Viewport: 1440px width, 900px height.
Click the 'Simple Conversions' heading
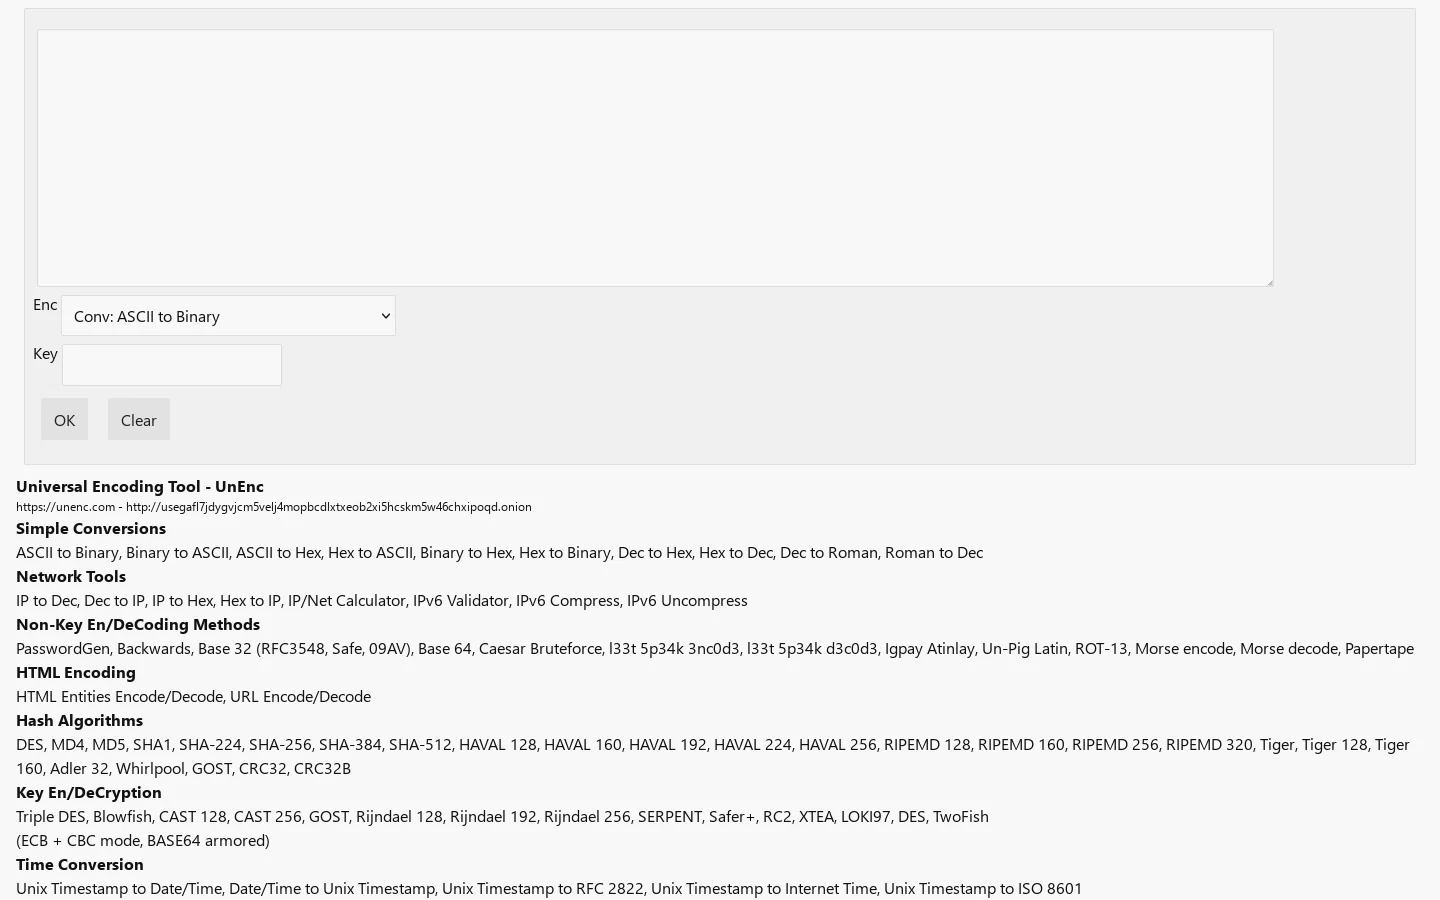(x=91, y=529)
